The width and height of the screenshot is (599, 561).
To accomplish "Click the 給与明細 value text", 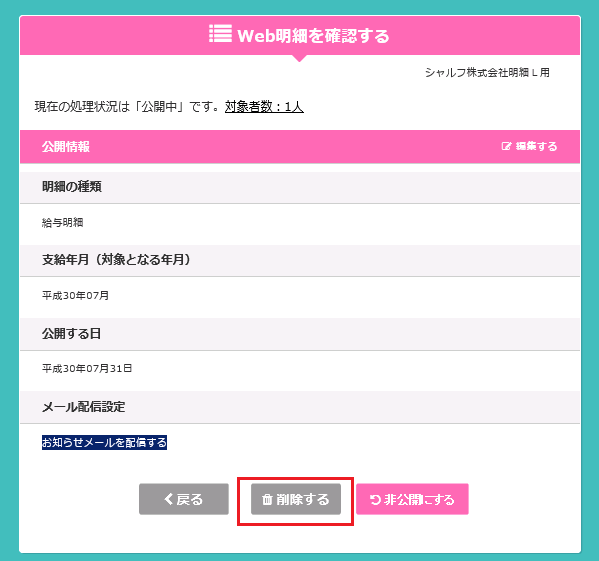I will tap(63, 223).
